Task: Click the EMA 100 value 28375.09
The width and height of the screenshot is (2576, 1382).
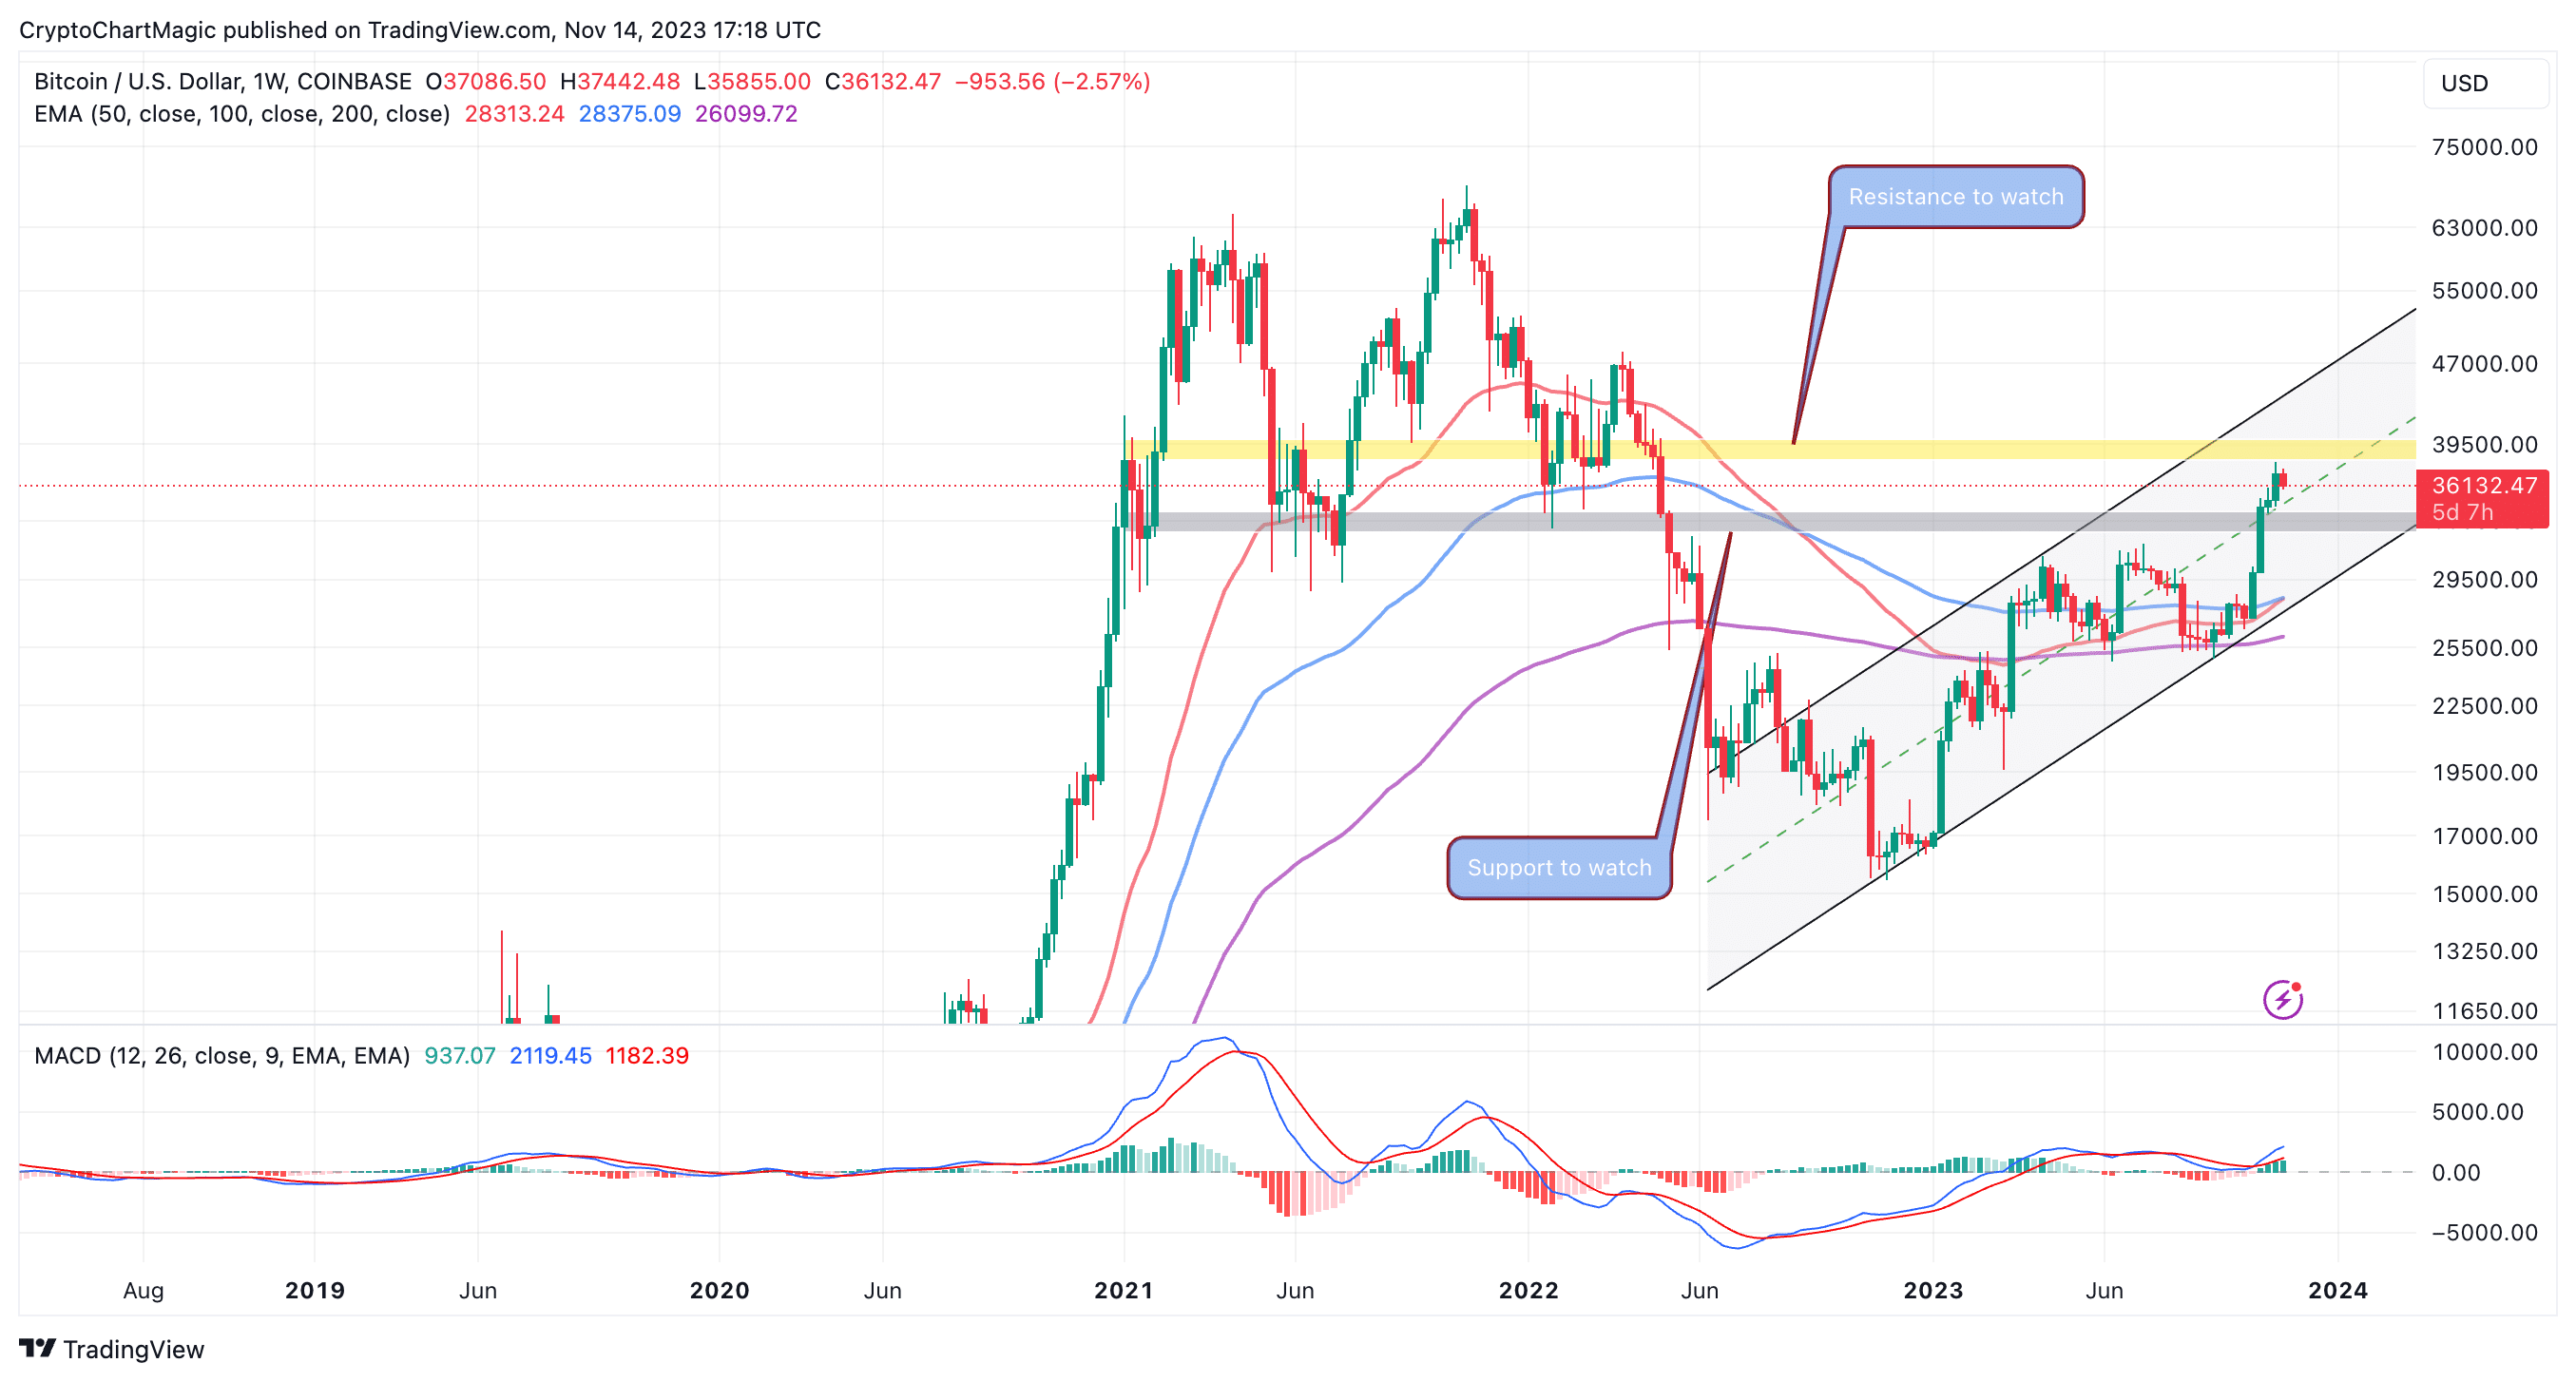Action: (629, 114)
